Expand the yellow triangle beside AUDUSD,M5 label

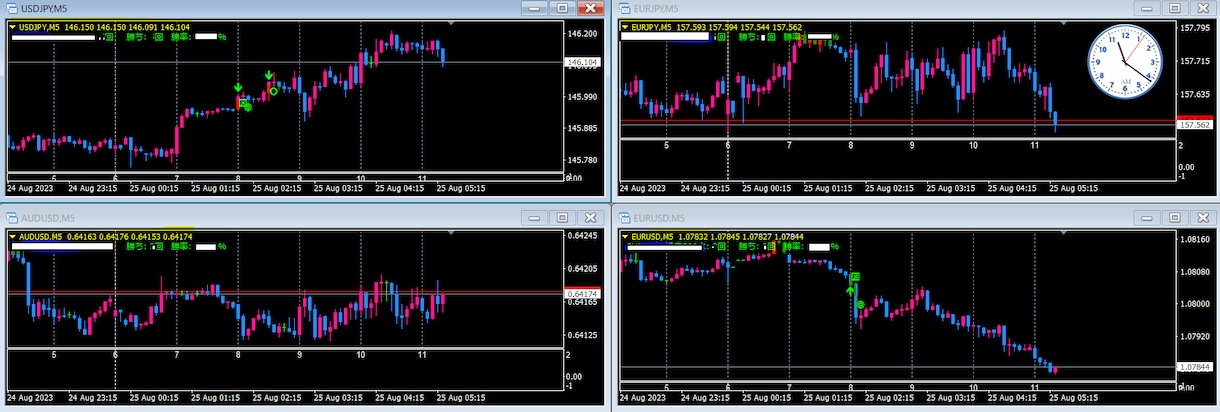pyautogui.click(x=14, y=237)
